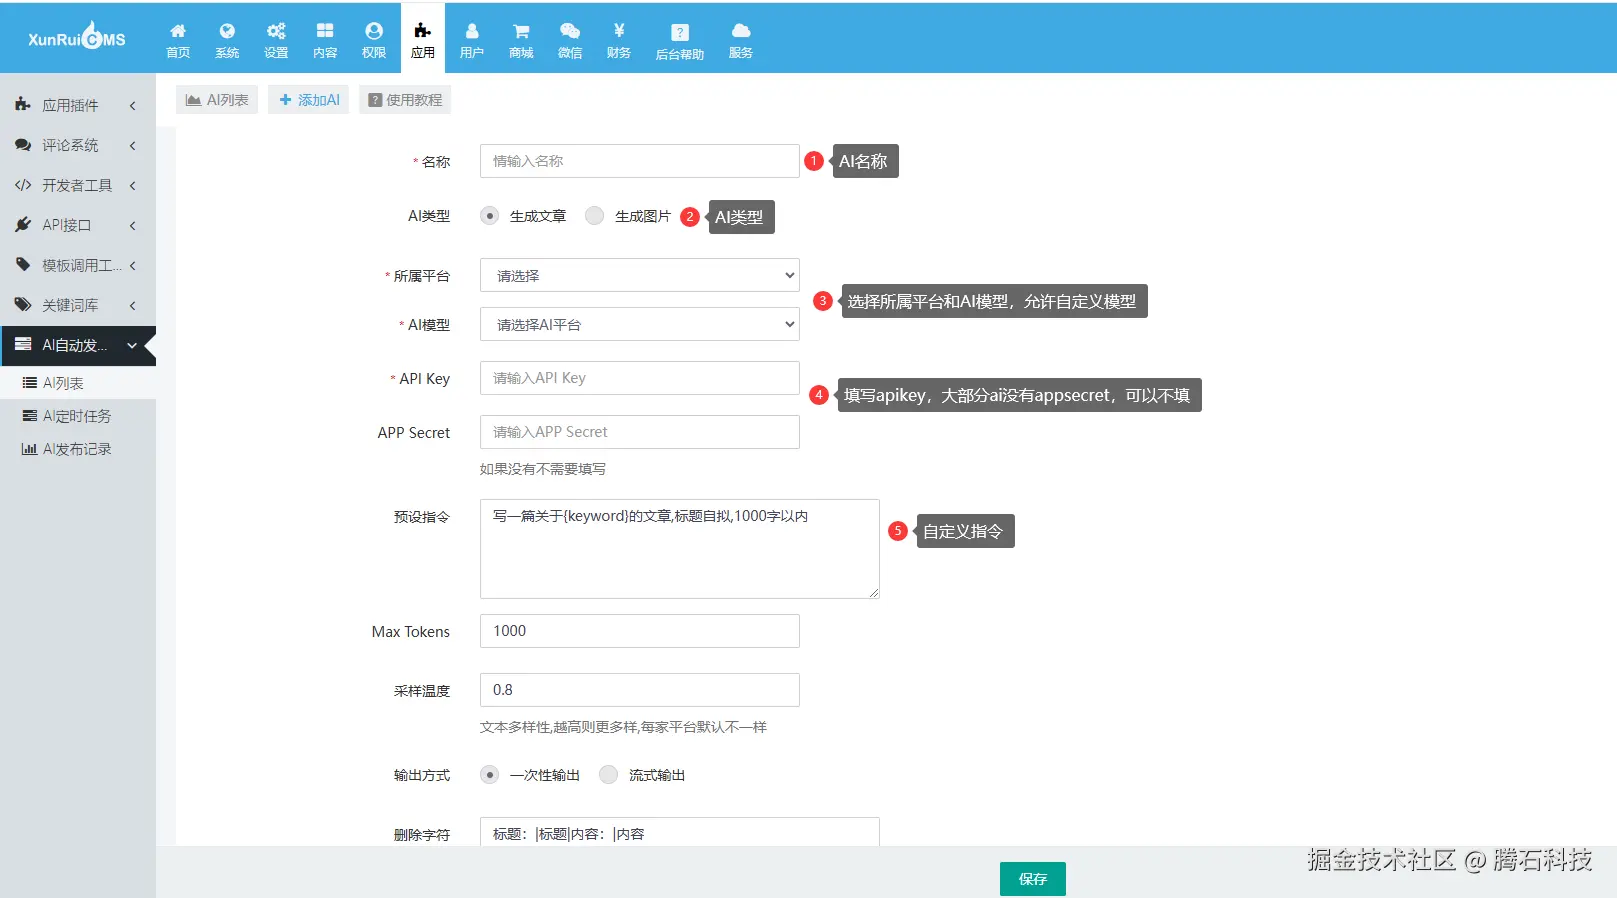
Task: Click the Max Tokens field
Action: coord(640,631)
